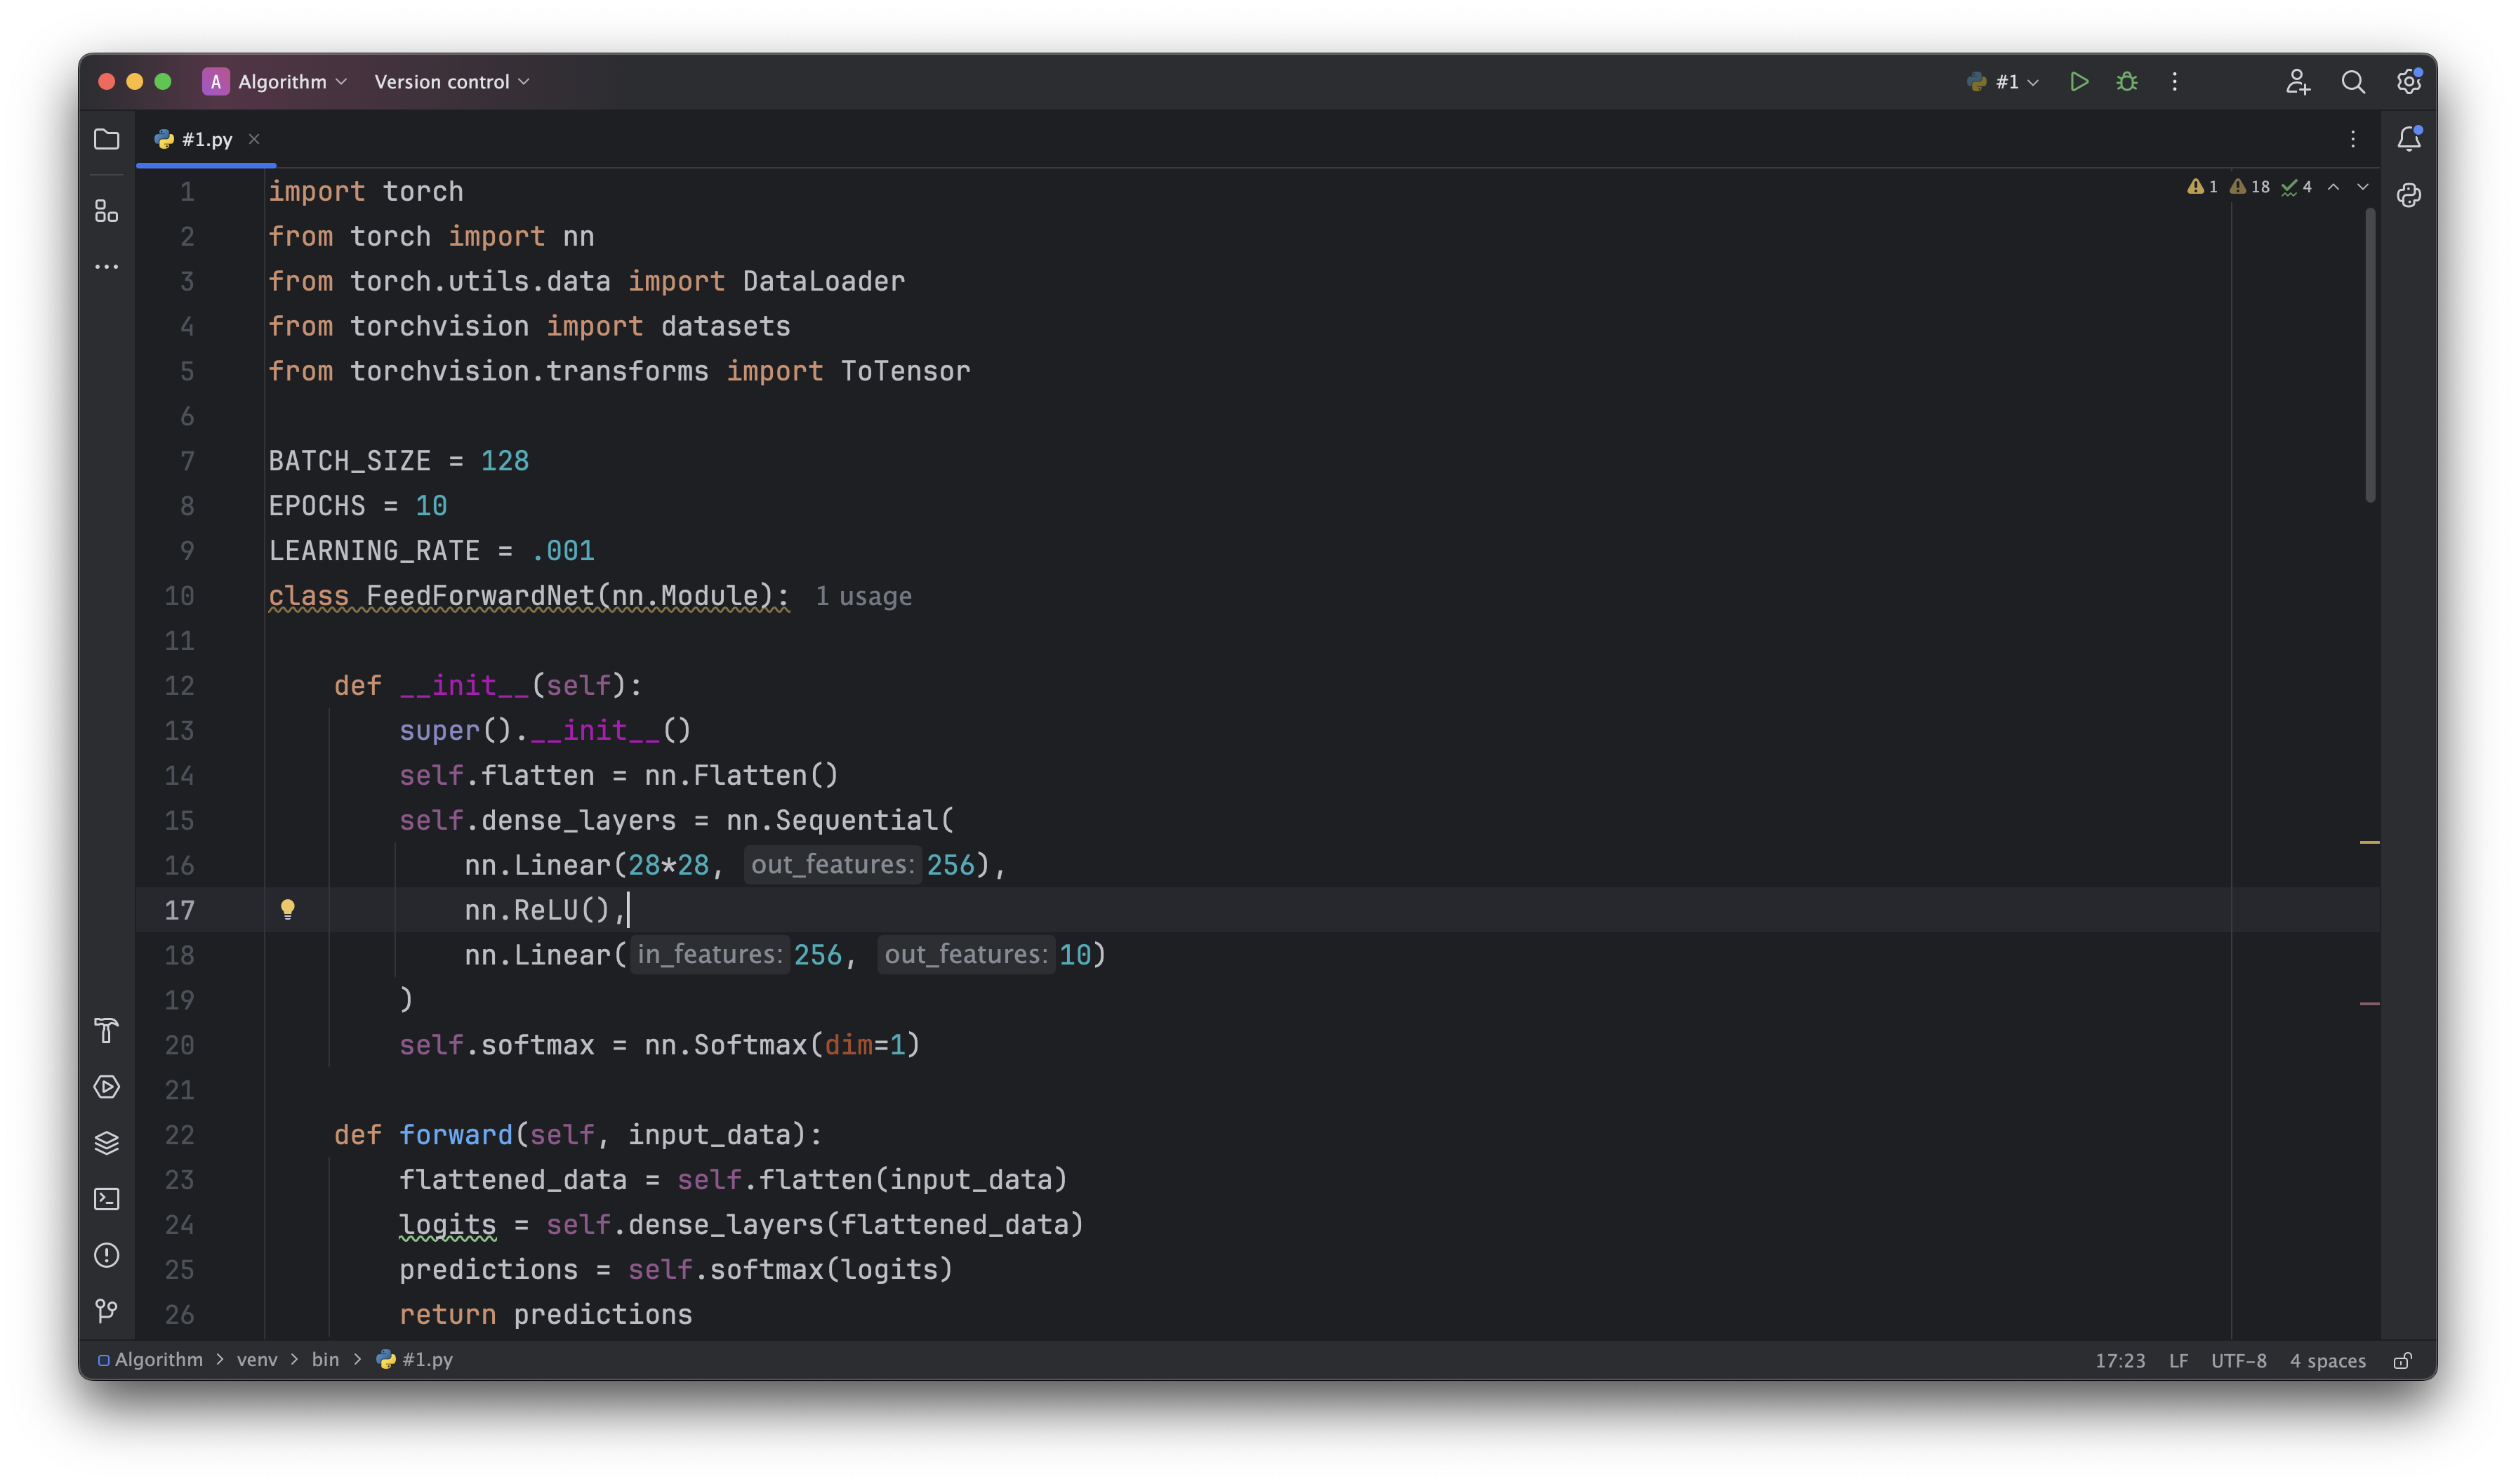Click the red error stripe marker
The width and height of the screenshot is (2516, 1484).
[x=2369, y=1003]
